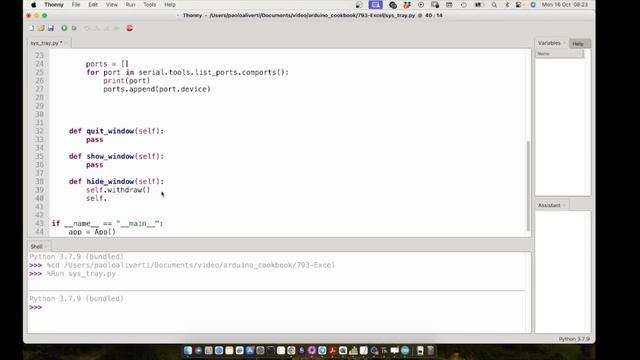Open Finder from the Dock
640x360 pixels.
tap(188, 350)
